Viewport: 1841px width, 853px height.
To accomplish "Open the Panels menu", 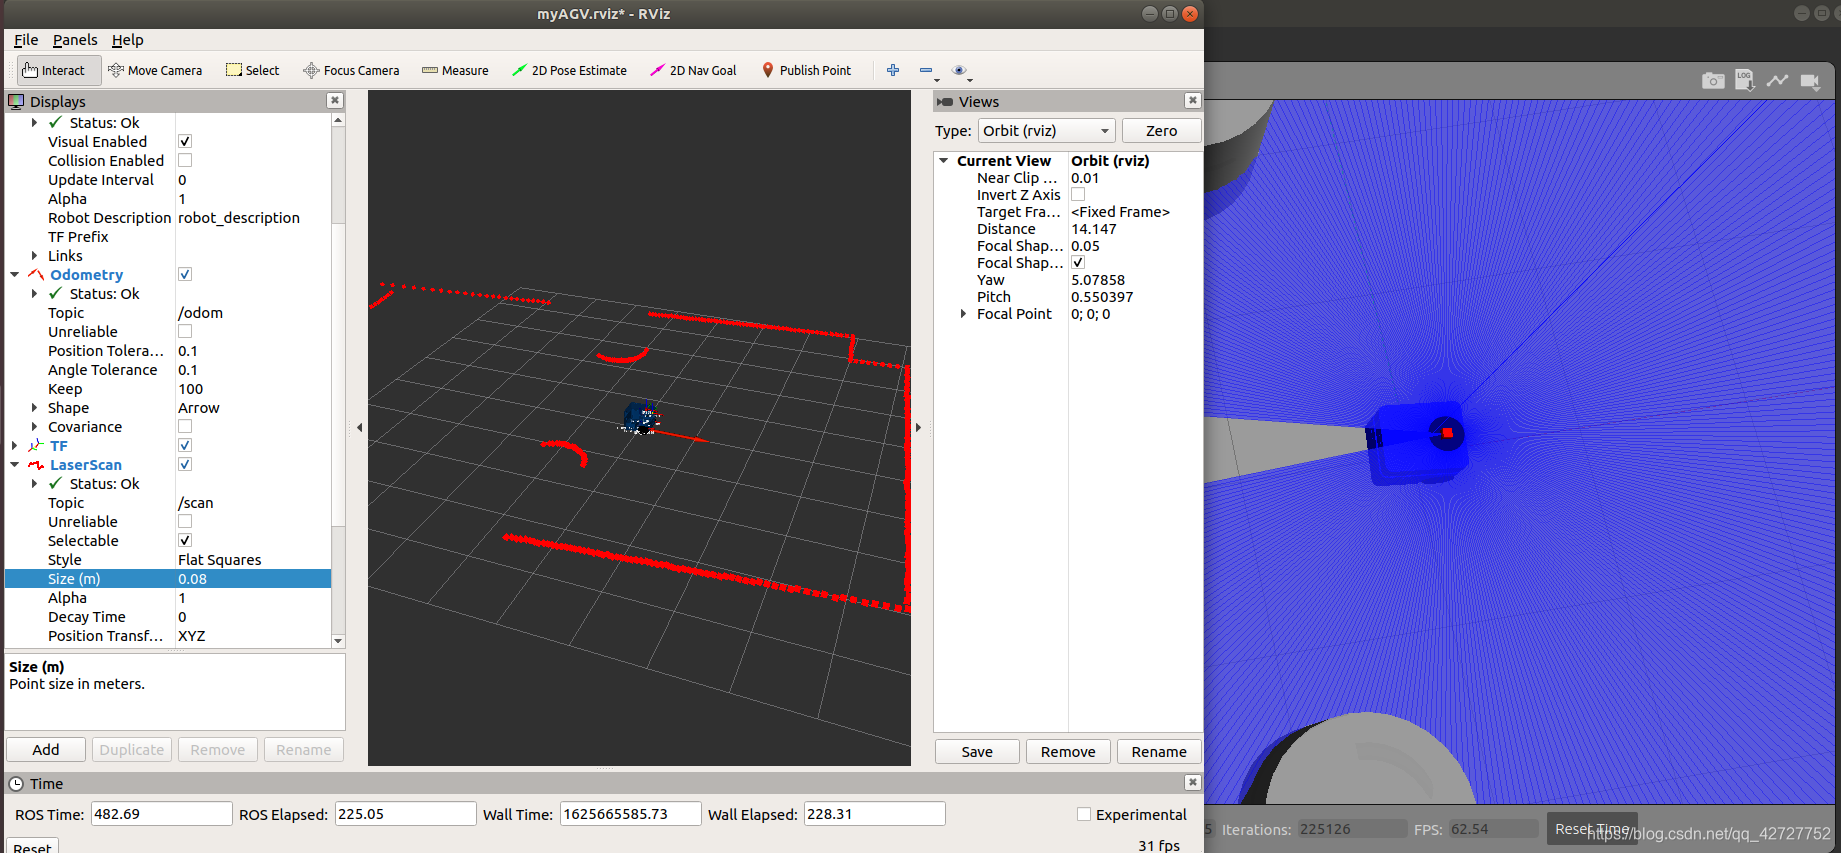I will coord(75,40).
